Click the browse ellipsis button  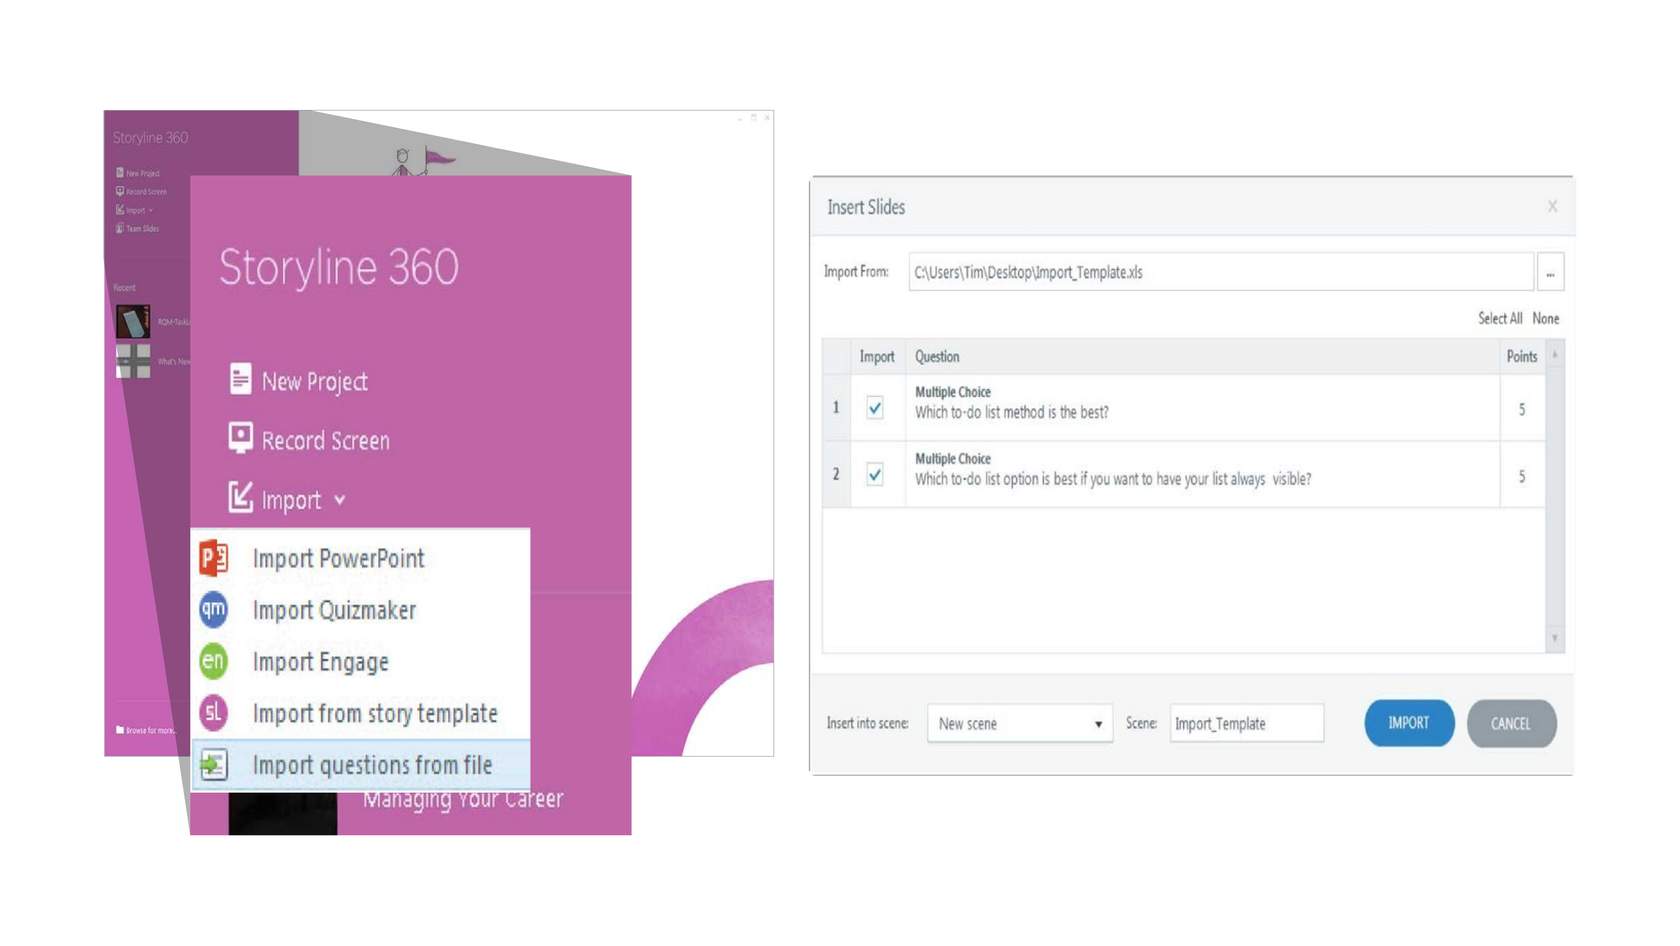click(x=1550, y=272)
